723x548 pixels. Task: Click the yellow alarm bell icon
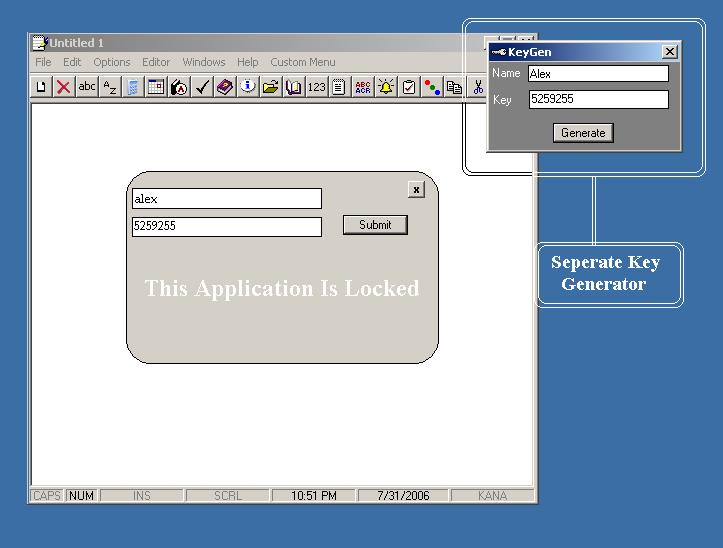385,88
